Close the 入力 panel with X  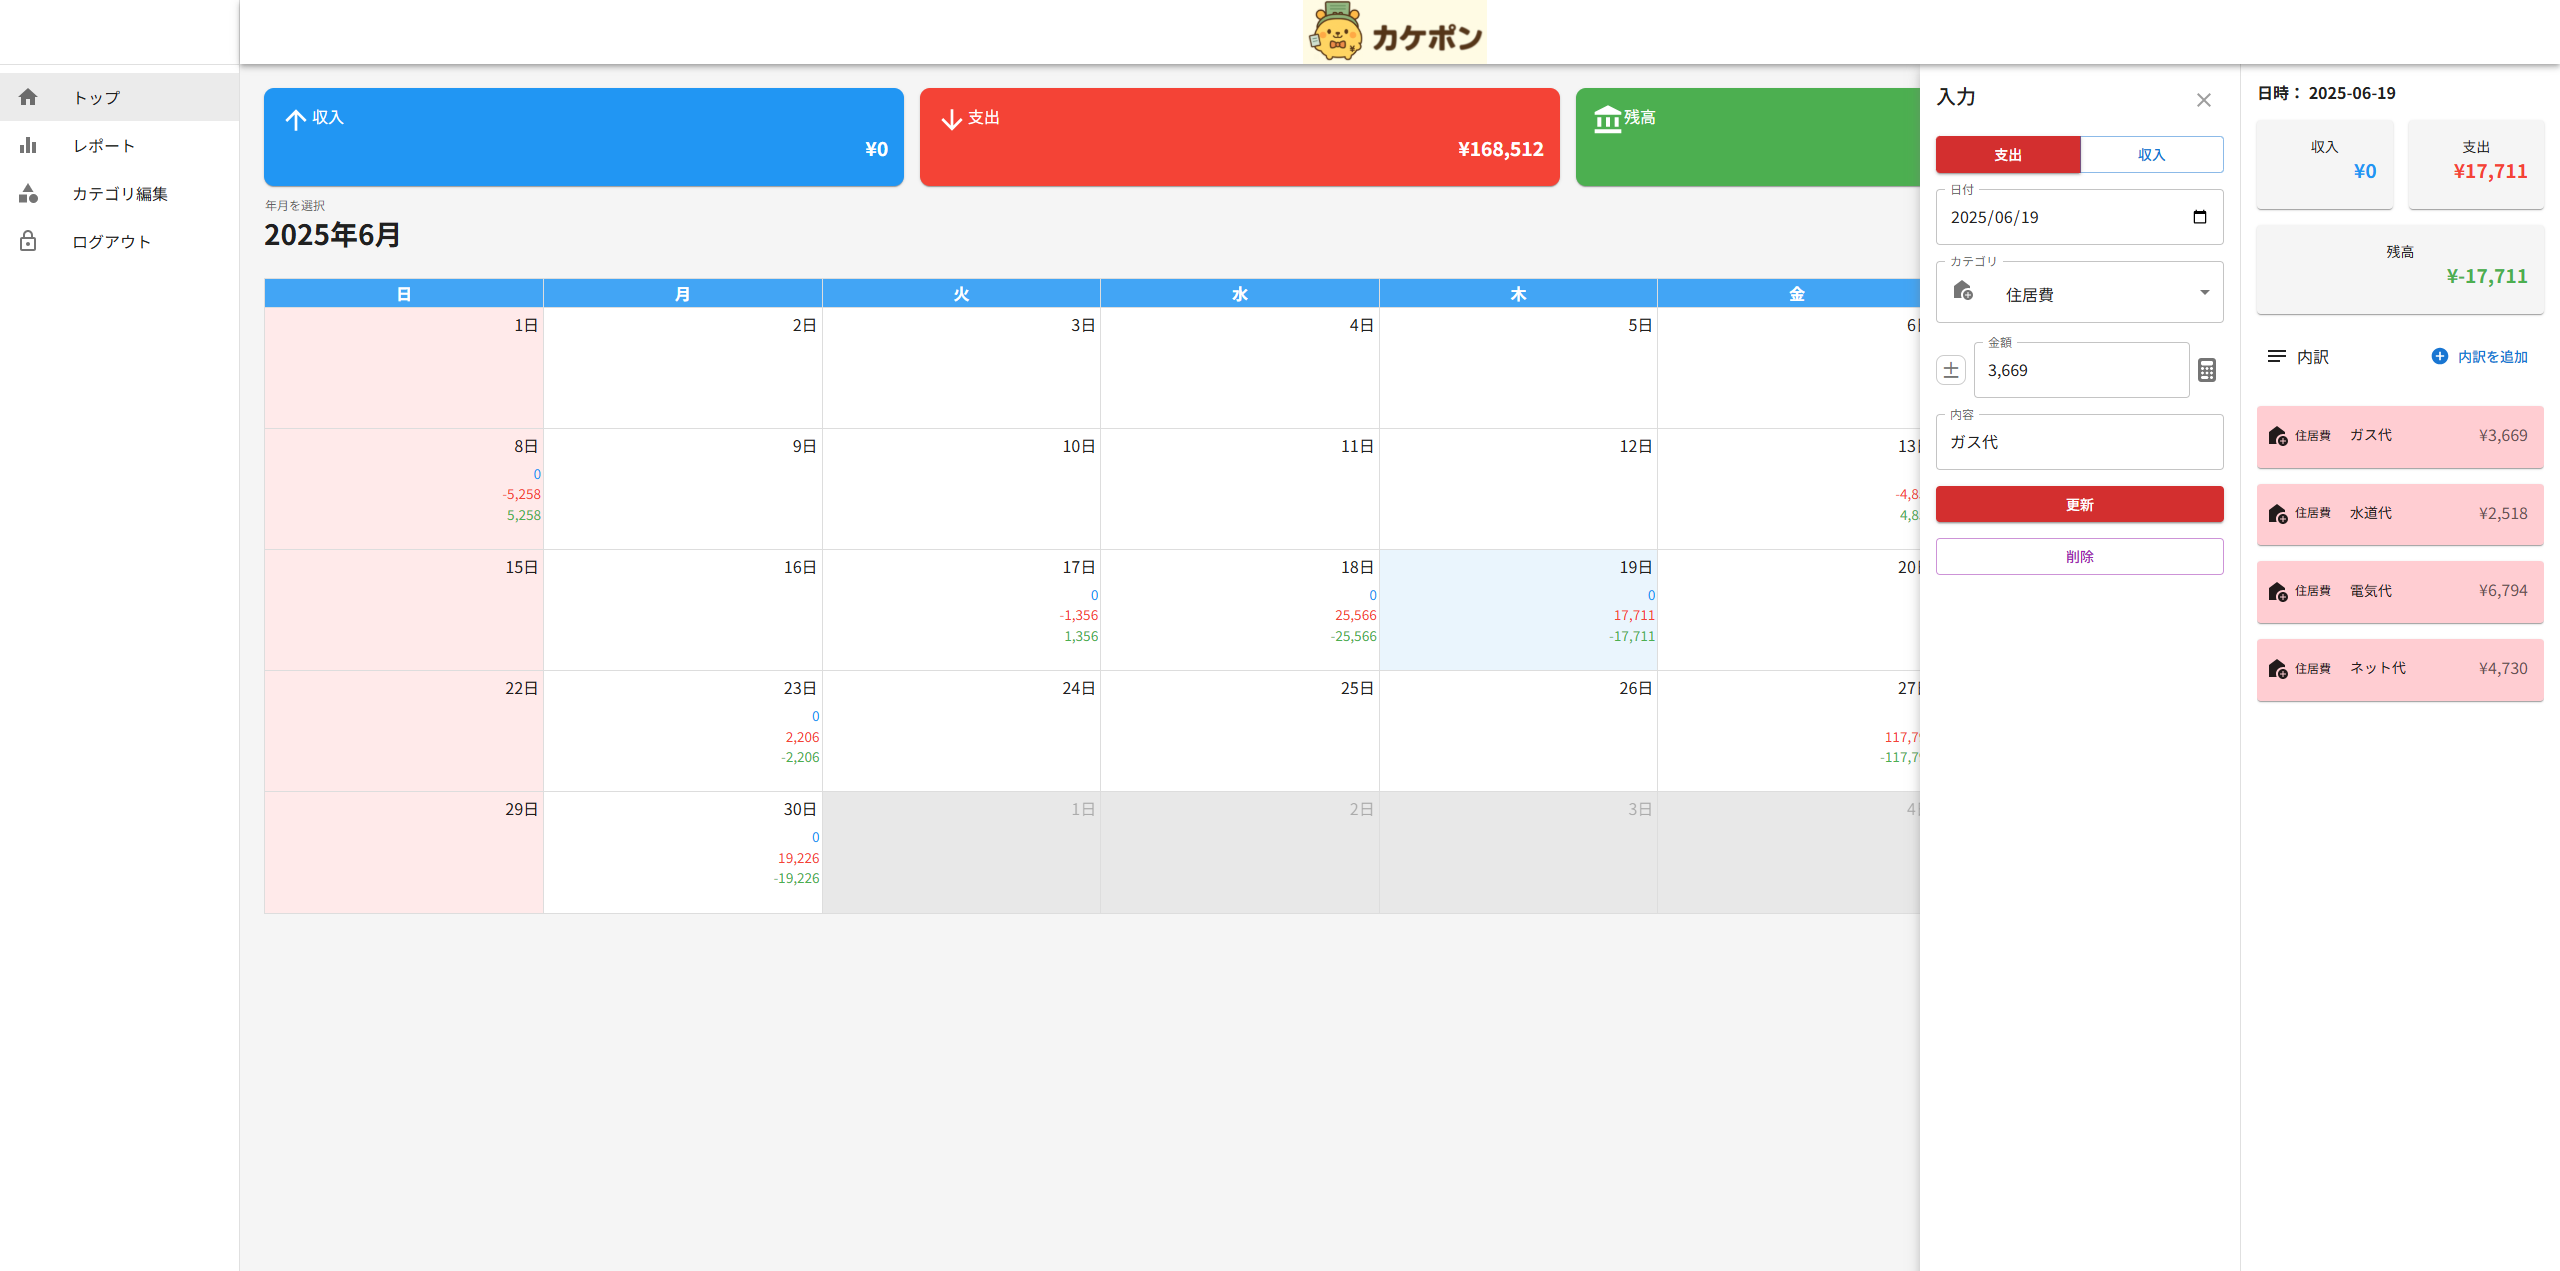[x=2203, y=100]
